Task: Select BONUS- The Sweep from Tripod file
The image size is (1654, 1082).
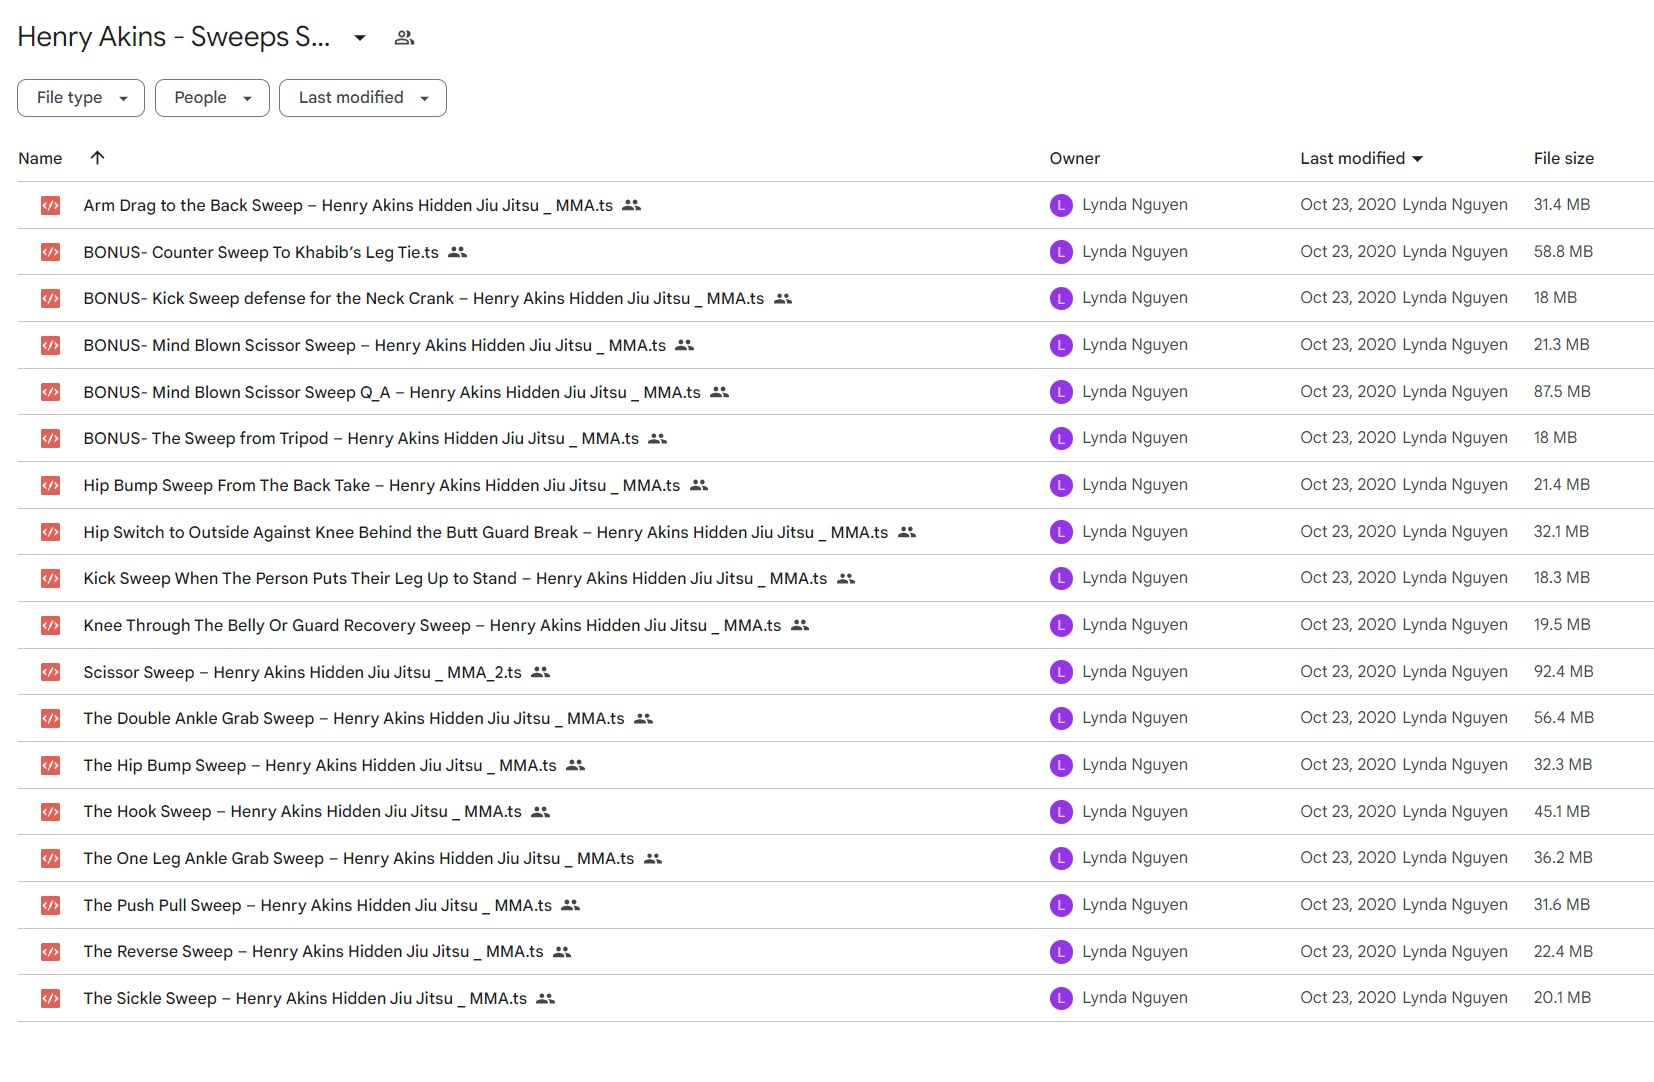Action: click(x=361, y=438)
